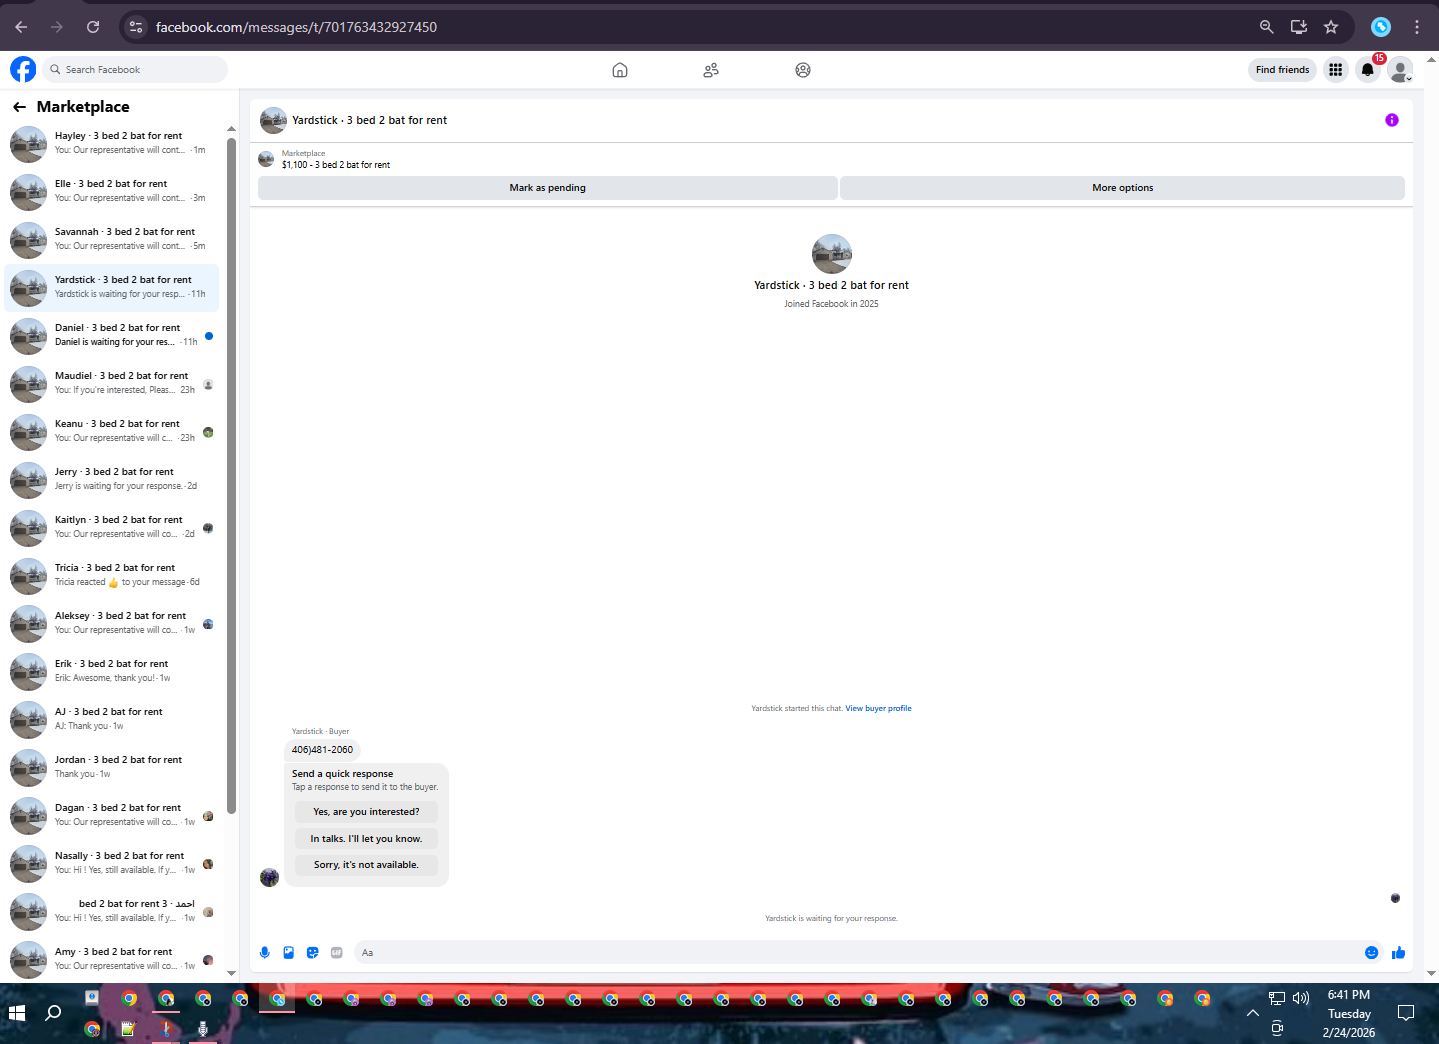The width and height of the screenshot is (1439, 1044).
Task: Open the View buyer profile link
Action: click(878, 708)
